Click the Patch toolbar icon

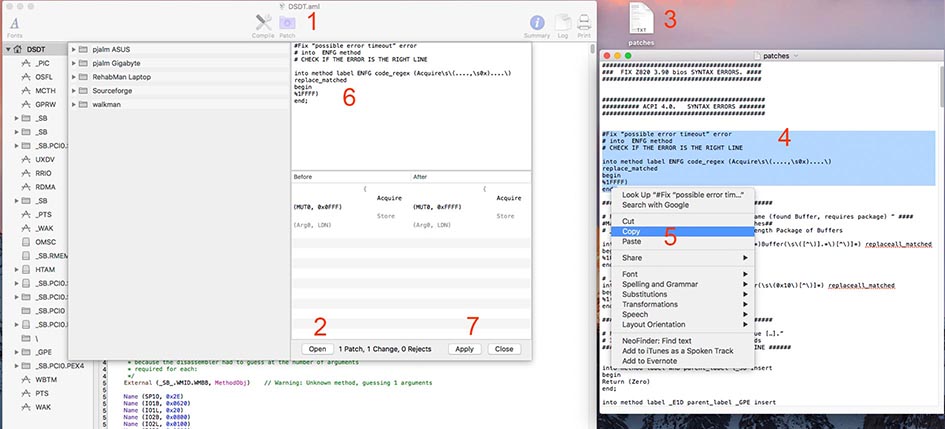pos(287,26)
